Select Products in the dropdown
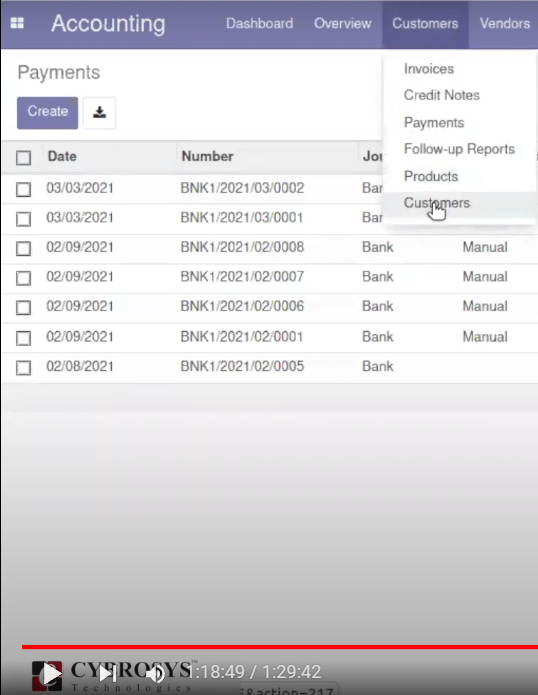 [431, 176]
